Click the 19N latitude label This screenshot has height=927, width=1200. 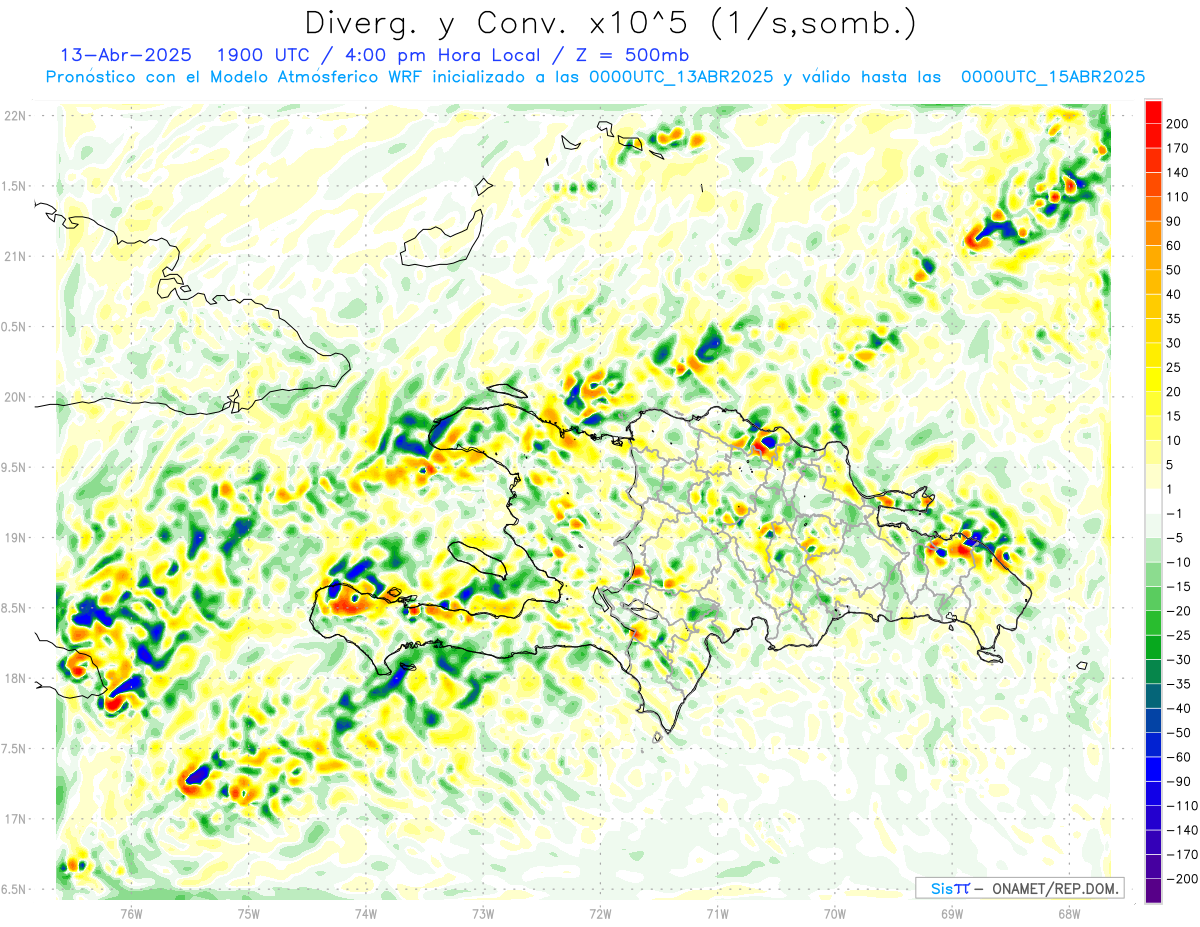point(16,538)
